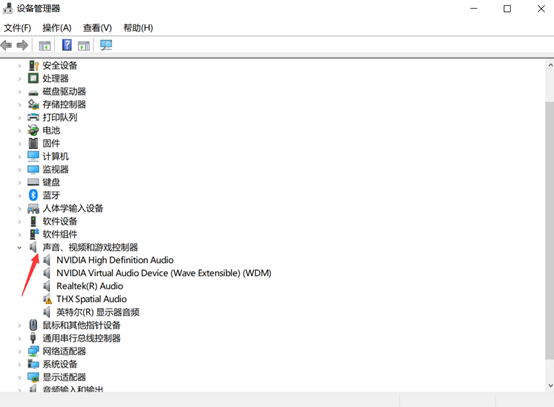Select Realtek(R) Audio device
The height and width of the screenshot is (407, 554).
tap(90, 286)
